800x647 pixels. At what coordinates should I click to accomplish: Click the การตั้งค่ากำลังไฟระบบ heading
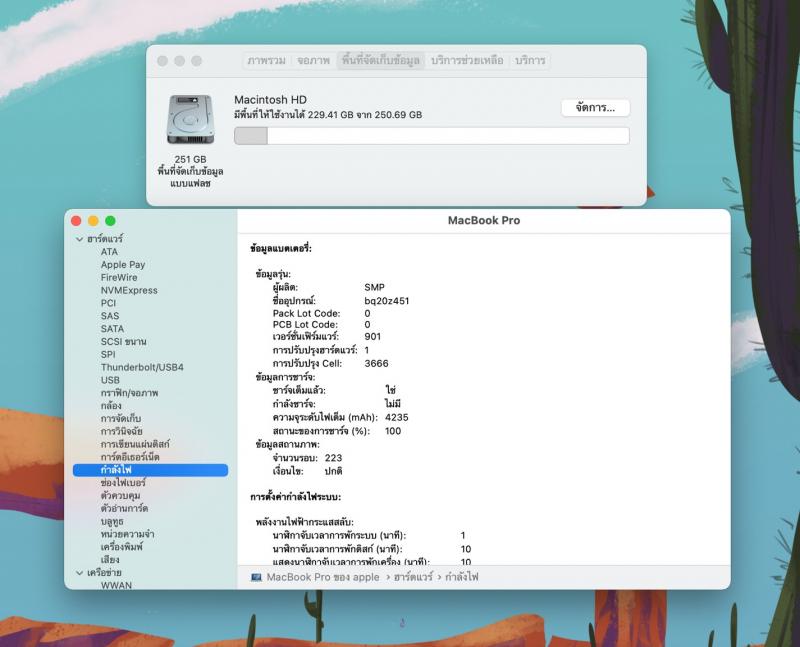[x=295, y=496]
